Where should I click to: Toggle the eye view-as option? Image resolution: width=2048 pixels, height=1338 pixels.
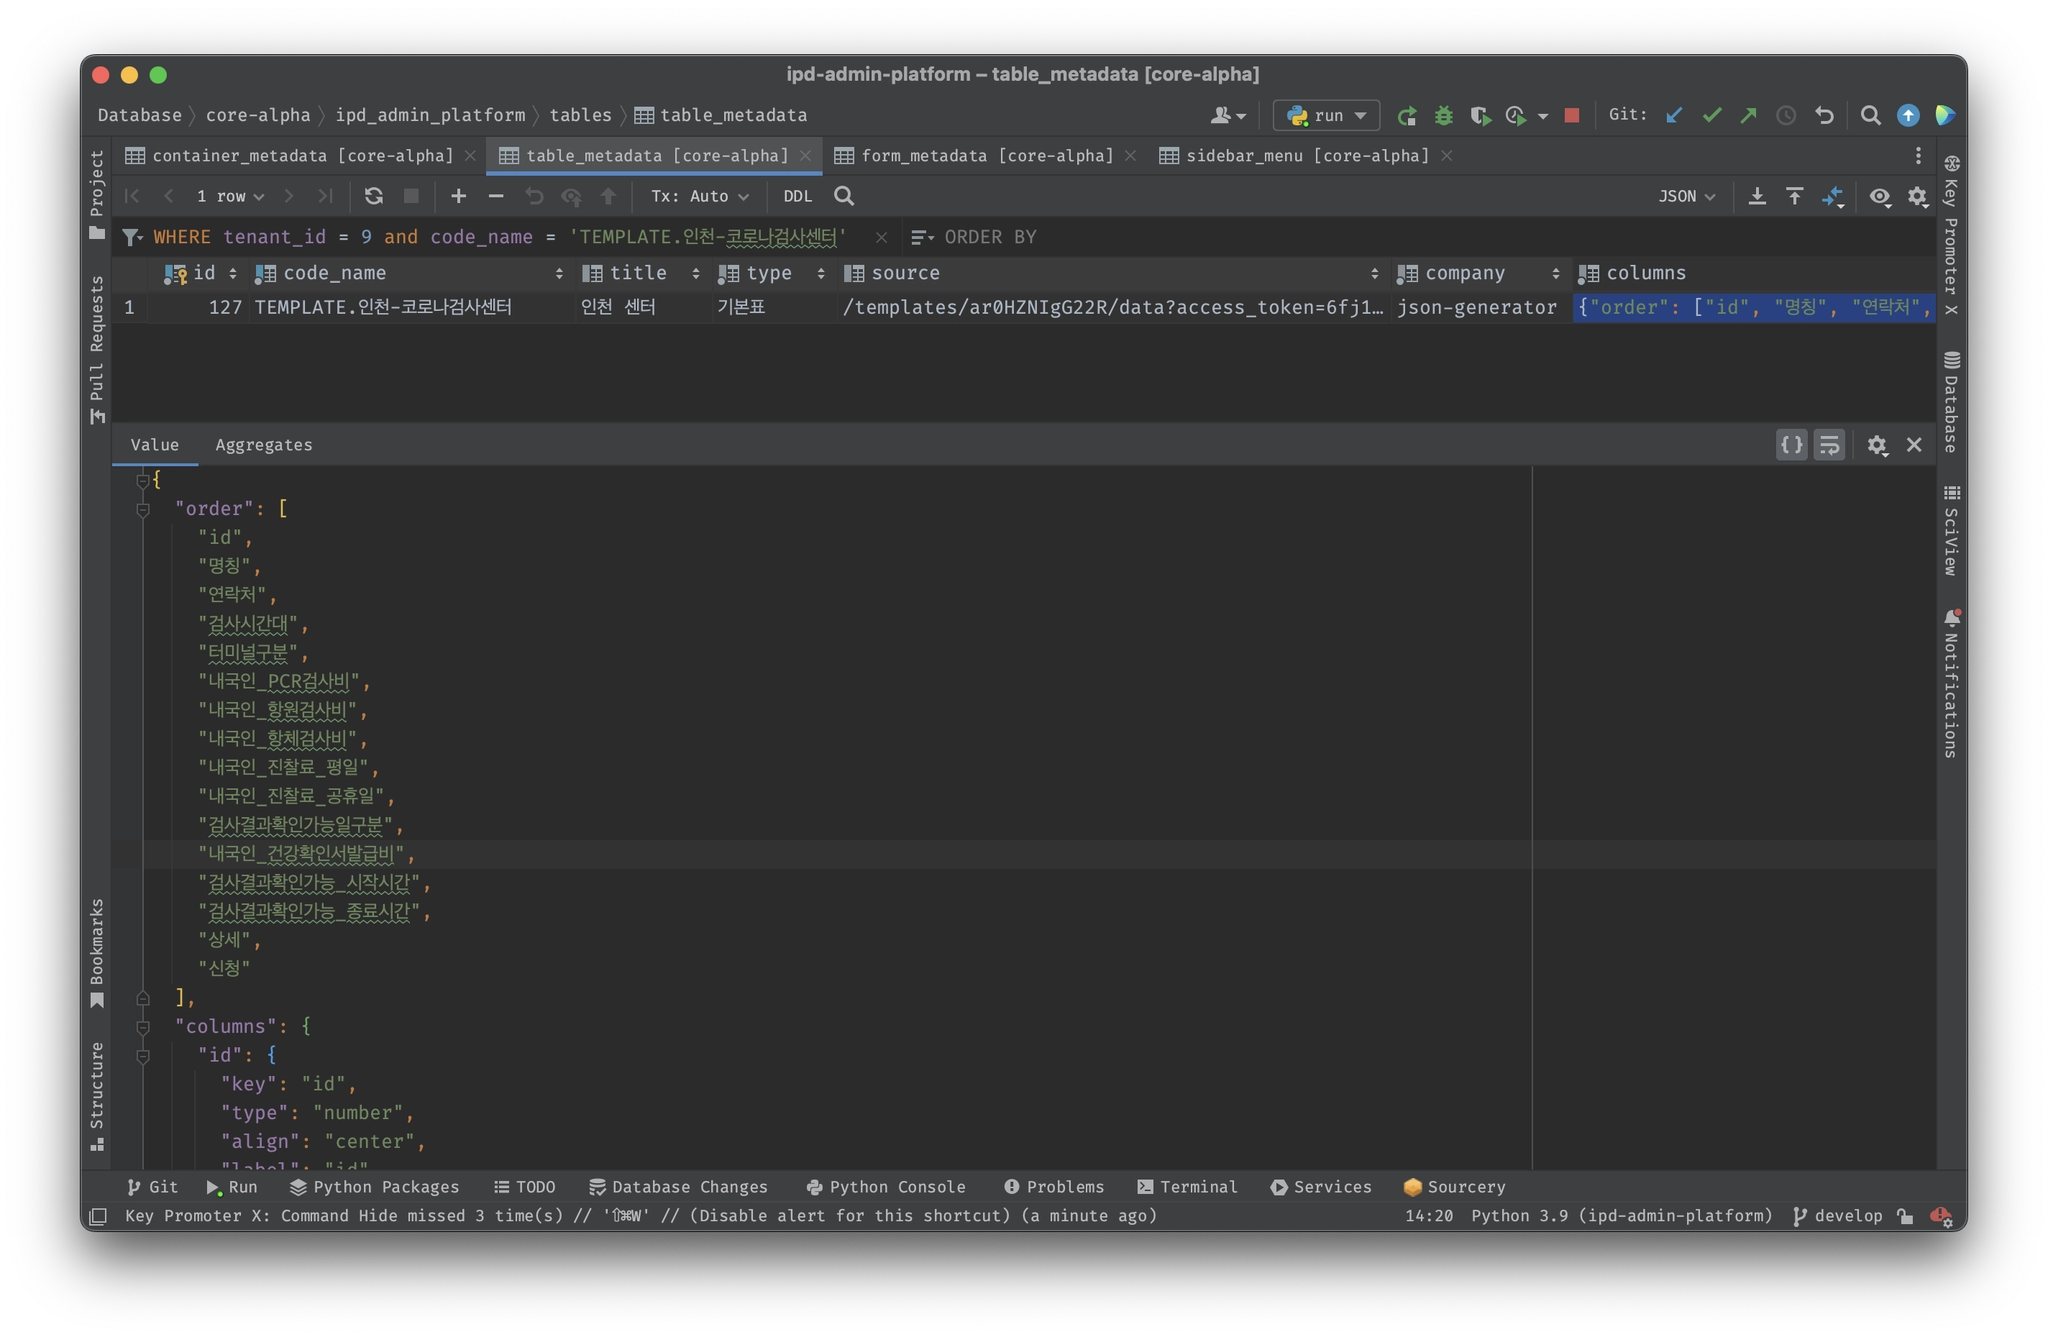coord(1880,196)
